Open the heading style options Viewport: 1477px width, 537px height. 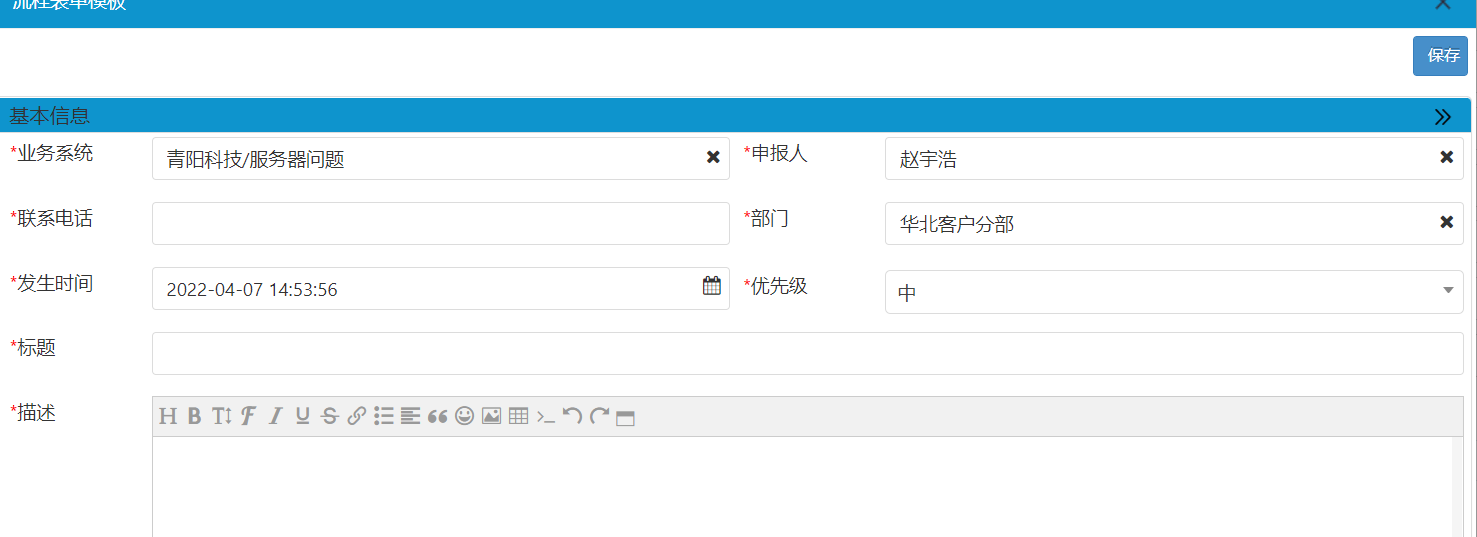(167, 416)
